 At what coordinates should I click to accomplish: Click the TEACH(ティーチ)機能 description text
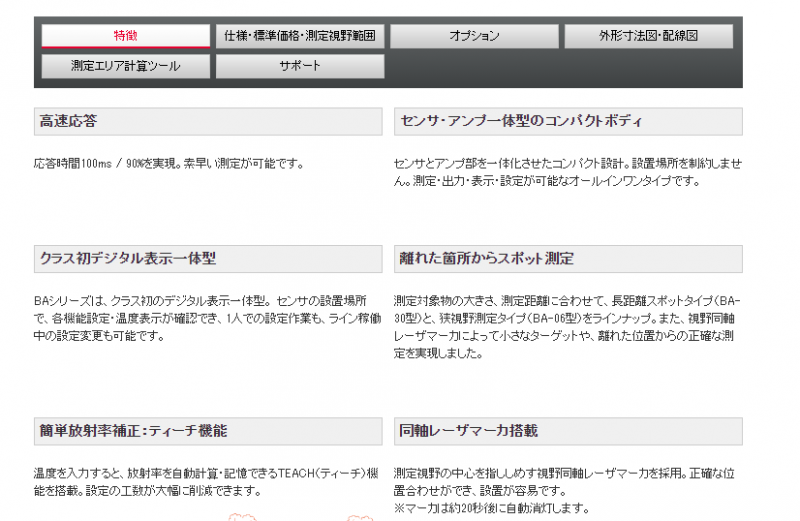pyautogui.click(x=206, y=482)
